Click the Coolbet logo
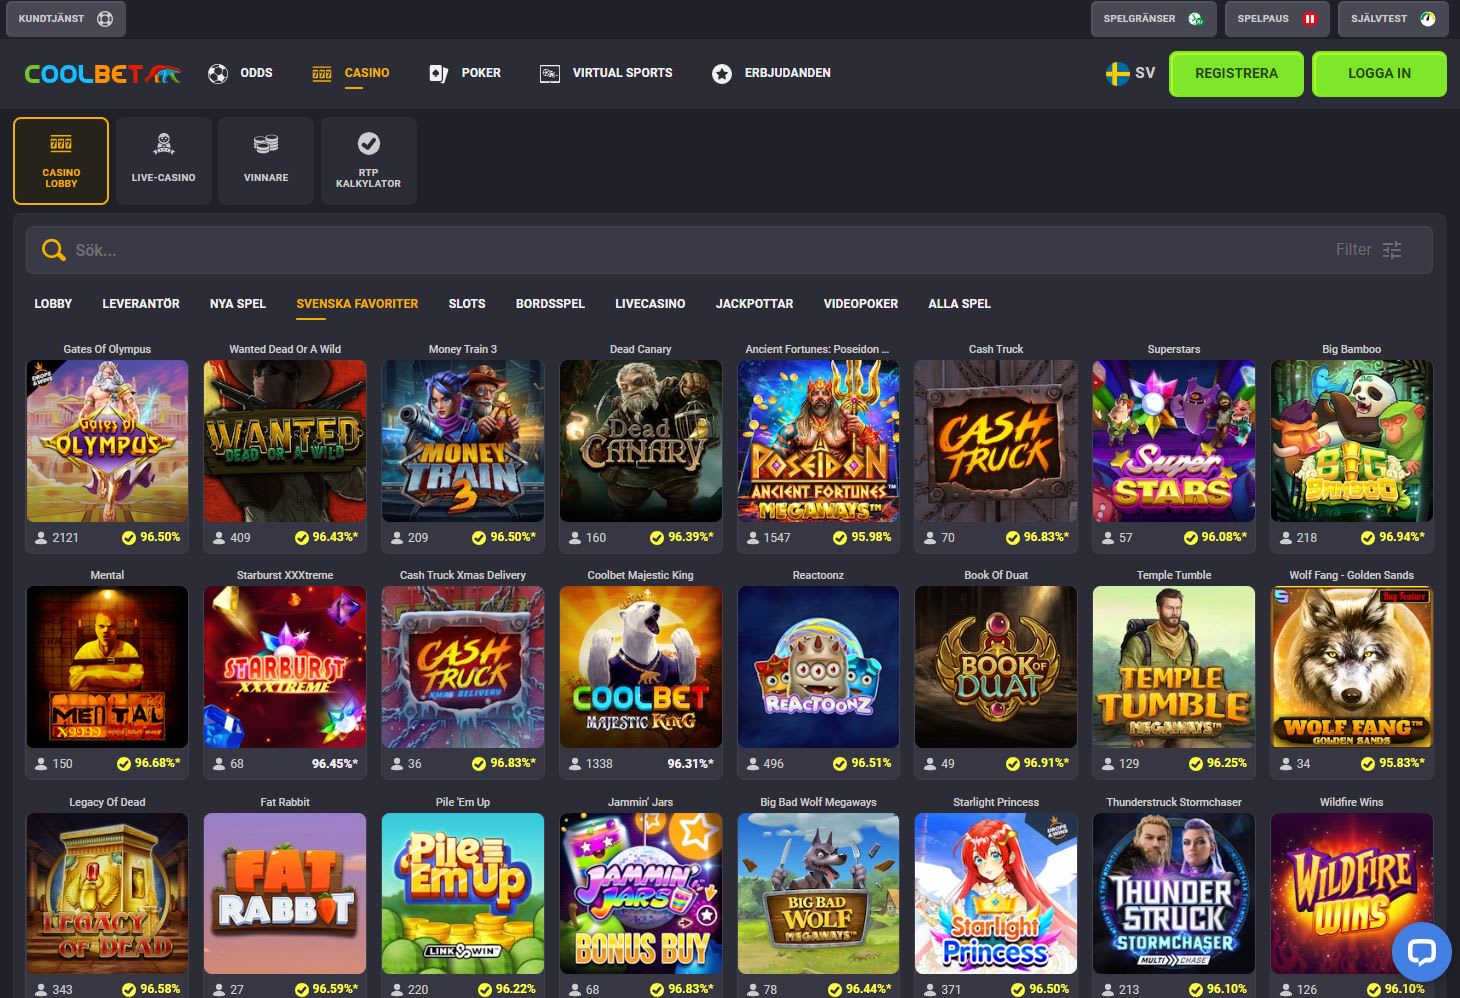 tap(100, 73)
